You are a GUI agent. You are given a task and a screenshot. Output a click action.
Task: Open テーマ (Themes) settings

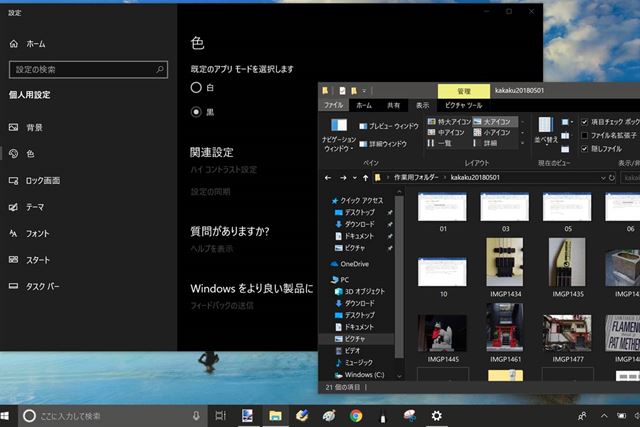click(27, 207)
